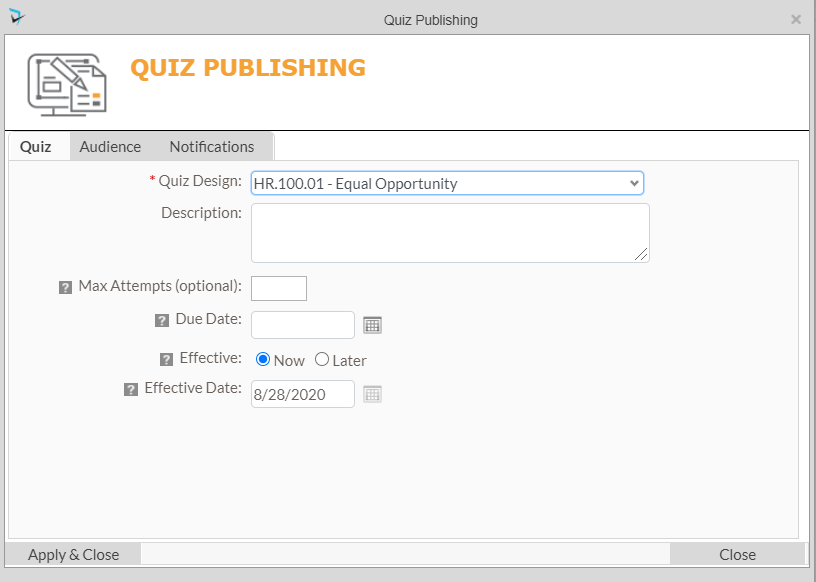This screenshot has width=816, height=582.
Task: Click the Quiz Publishing header graphic icon
Action: [66, 84]
